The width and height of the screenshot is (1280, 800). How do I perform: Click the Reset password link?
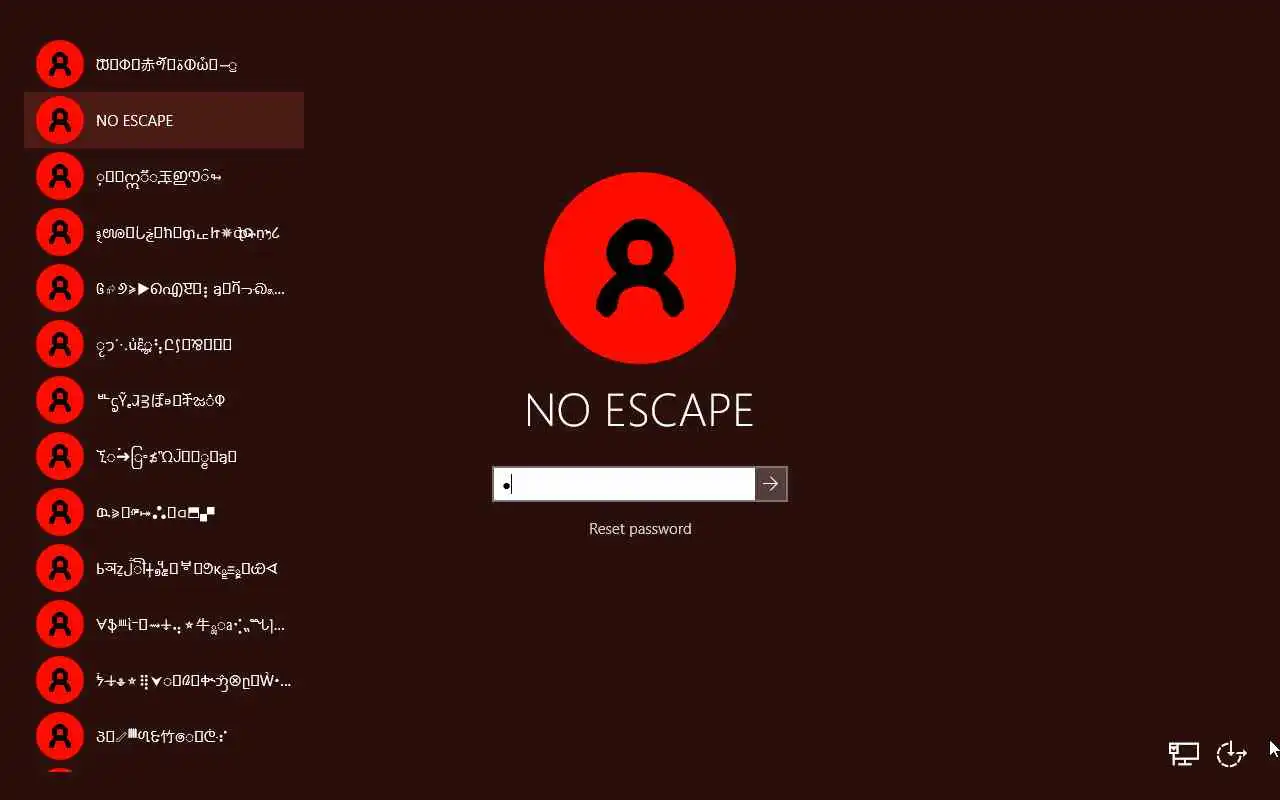click(x=640, y=529)
